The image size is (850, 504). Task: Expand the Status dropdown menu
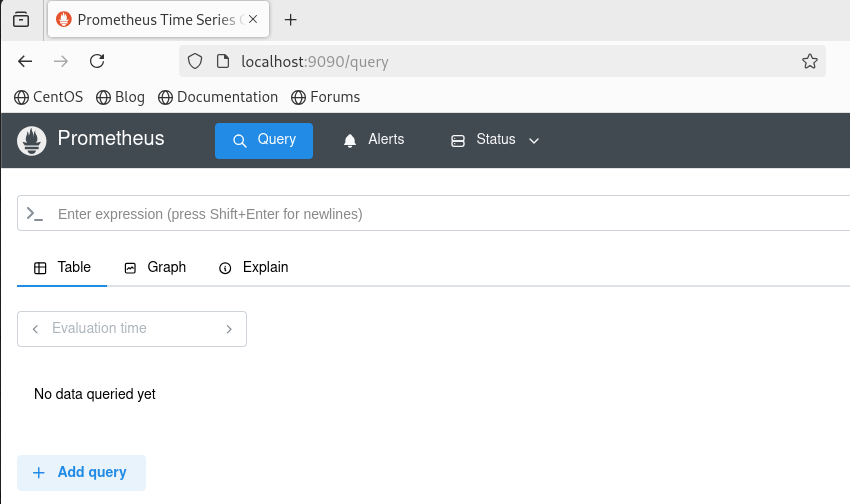[494, 140]
